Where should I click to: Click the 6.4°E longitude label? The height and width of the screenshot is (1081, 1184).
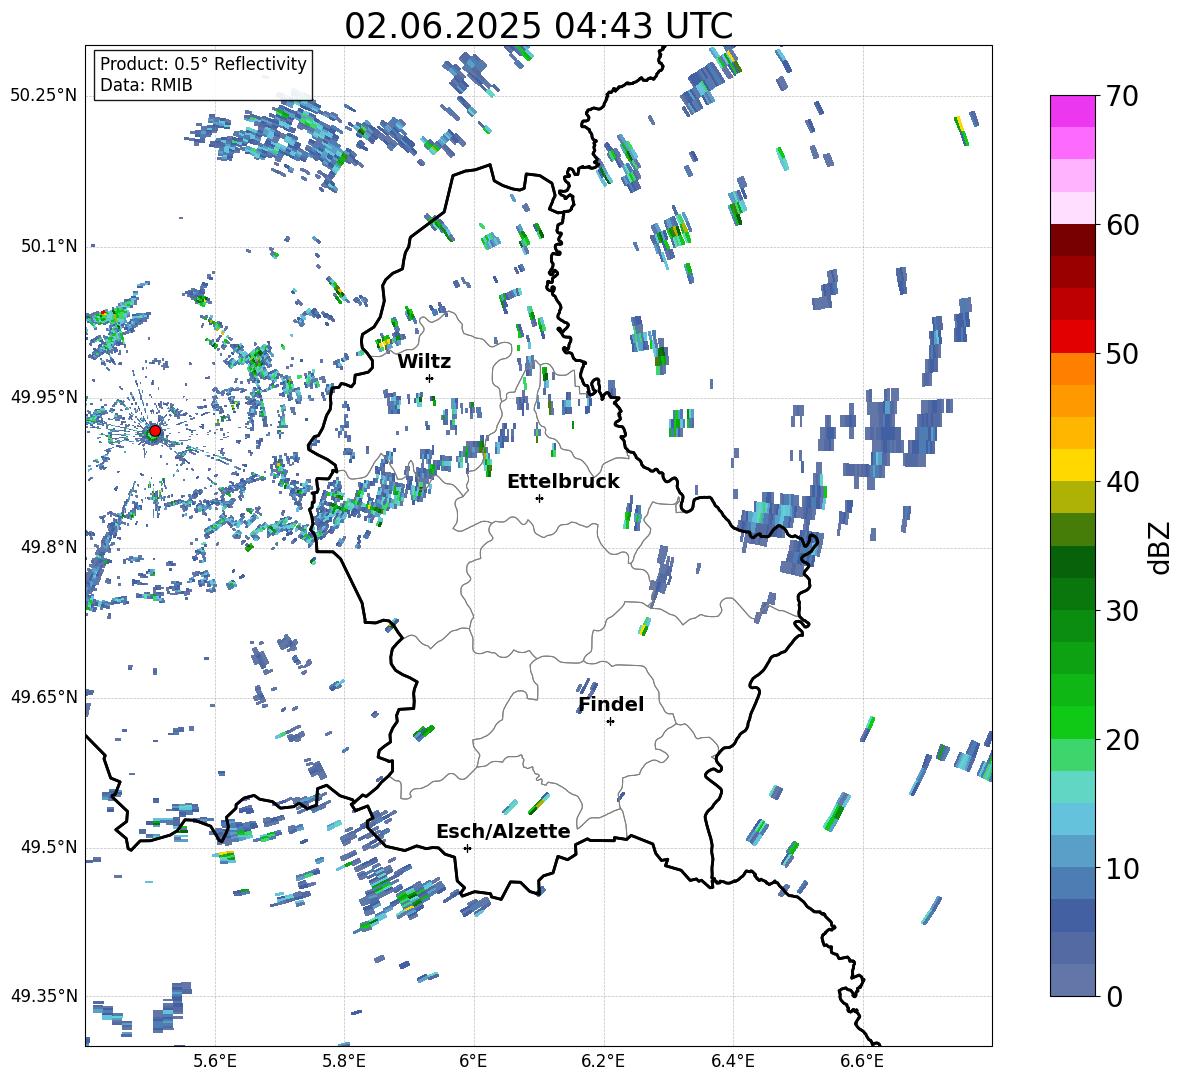click(732, 1061)
